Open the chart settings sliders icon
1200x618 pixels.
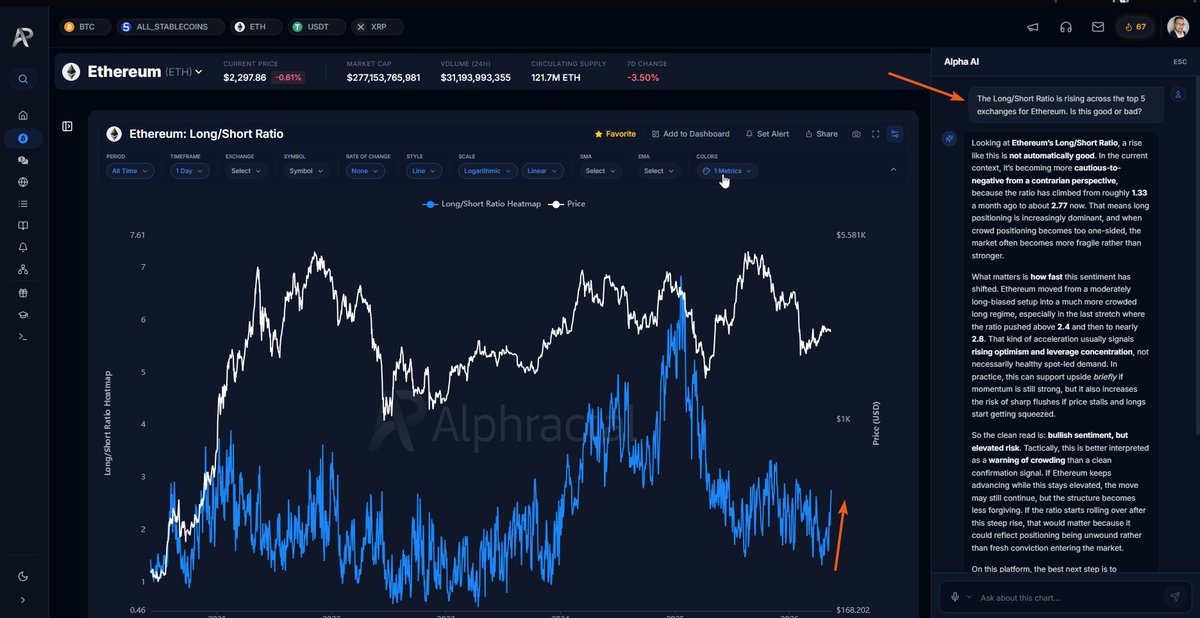pos(895,134)
